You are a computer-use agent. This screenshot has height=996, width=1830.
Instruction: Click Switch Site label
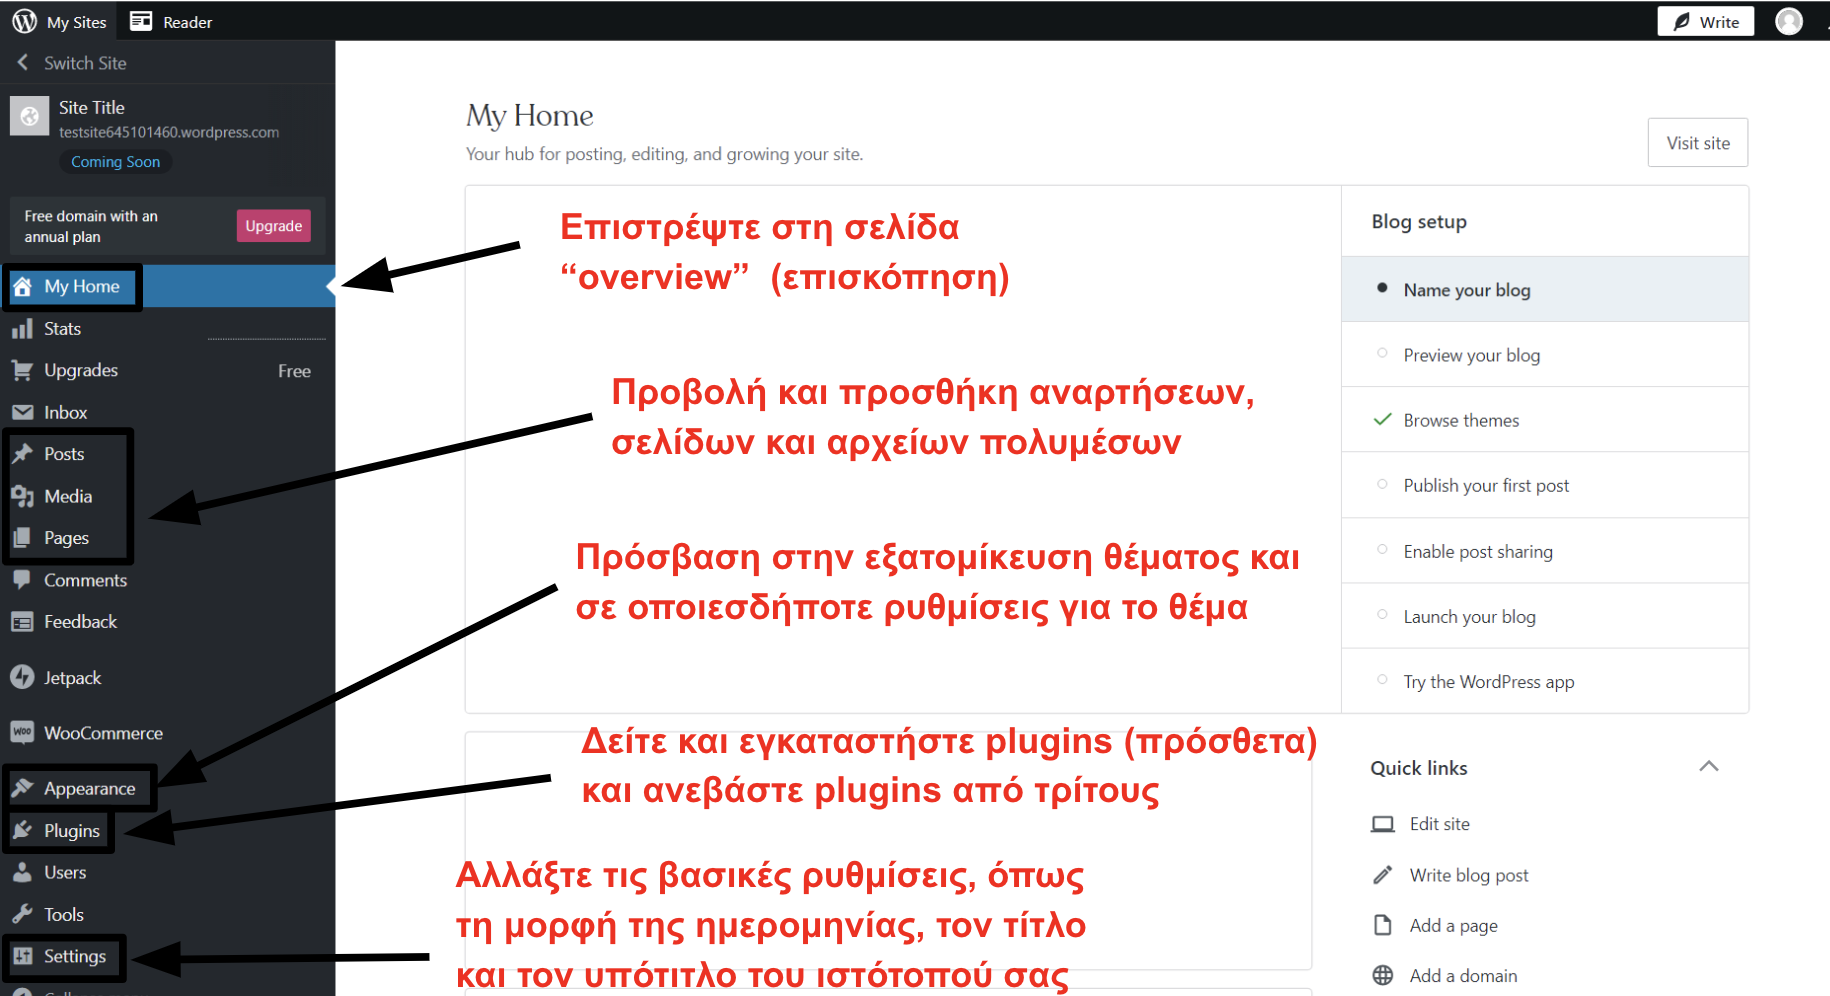click(x=85, y=63)
